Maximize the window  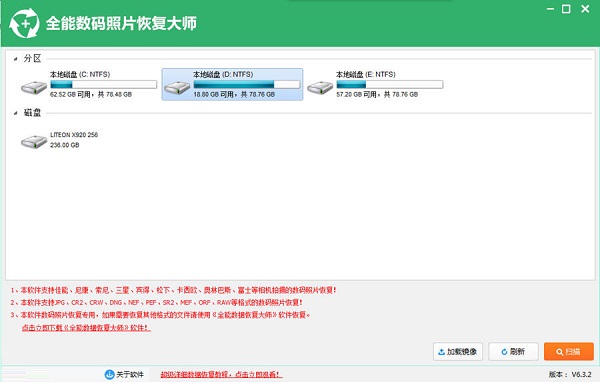566,9
